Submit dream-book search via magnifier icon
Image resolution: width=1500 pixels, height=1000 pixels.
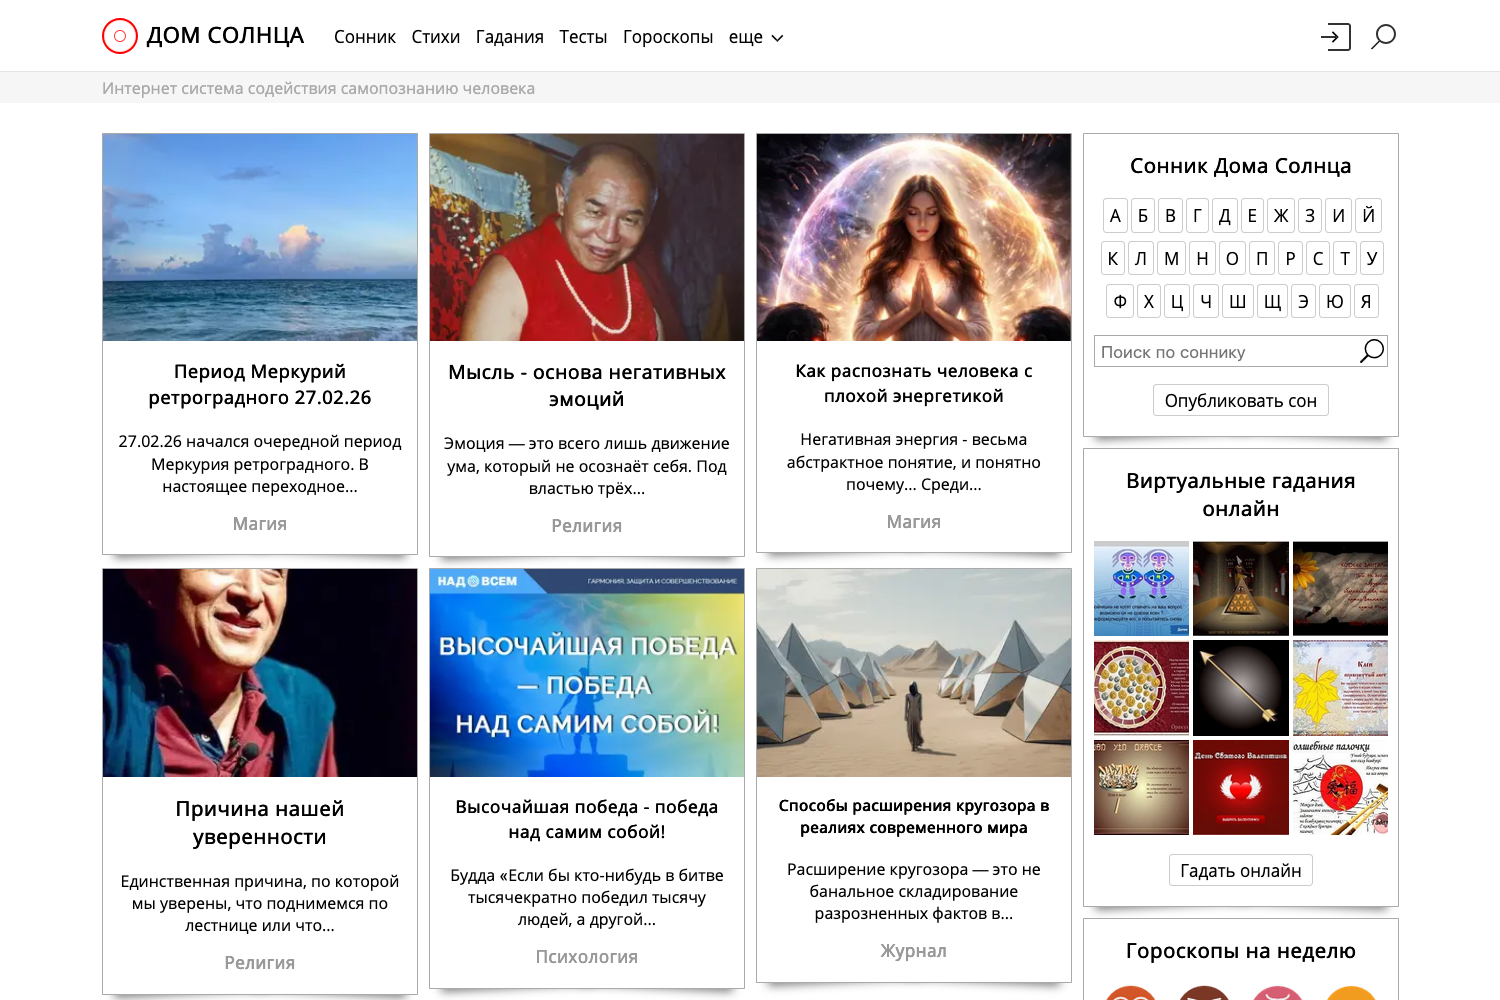pos(1372,351)
